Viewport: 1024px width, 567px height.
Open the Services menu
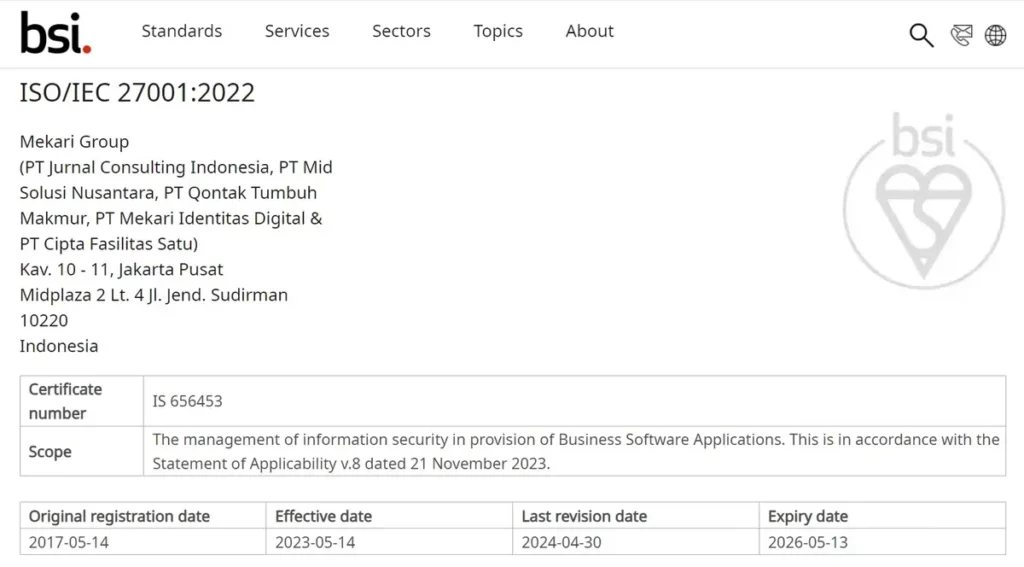pos(297,31)
